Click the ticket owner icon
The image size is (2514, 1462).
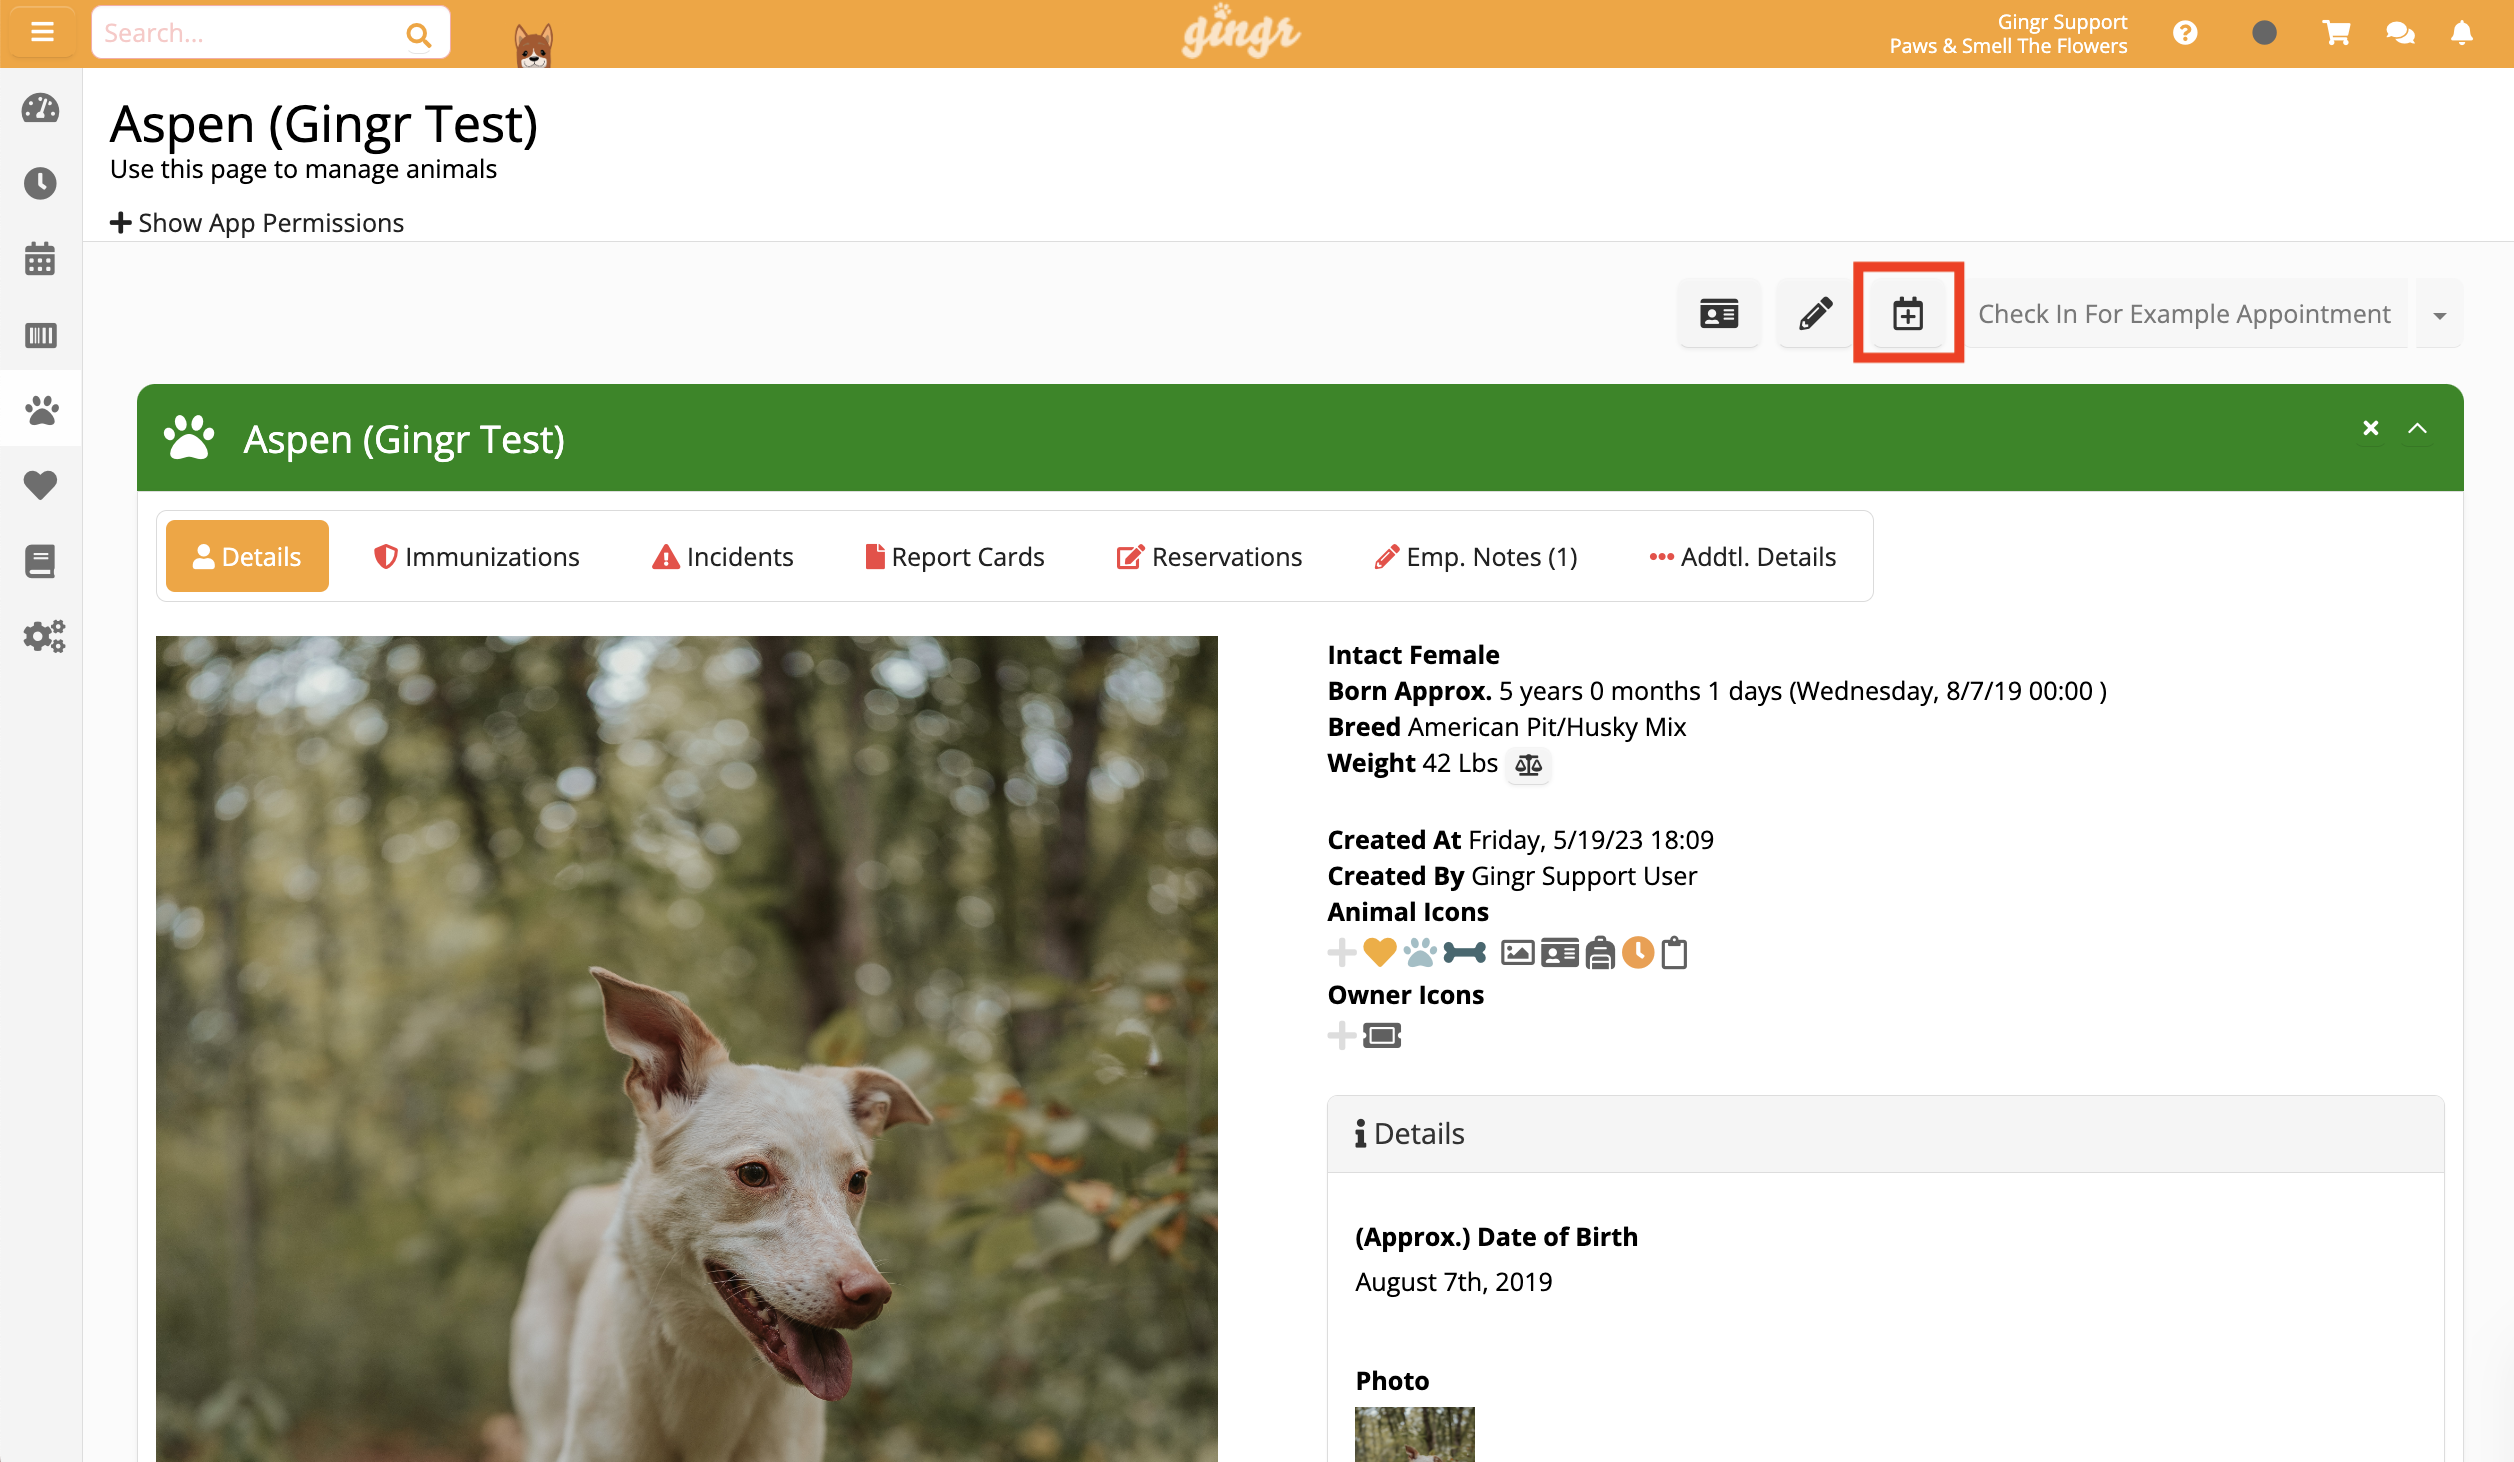(1382, 1035)
